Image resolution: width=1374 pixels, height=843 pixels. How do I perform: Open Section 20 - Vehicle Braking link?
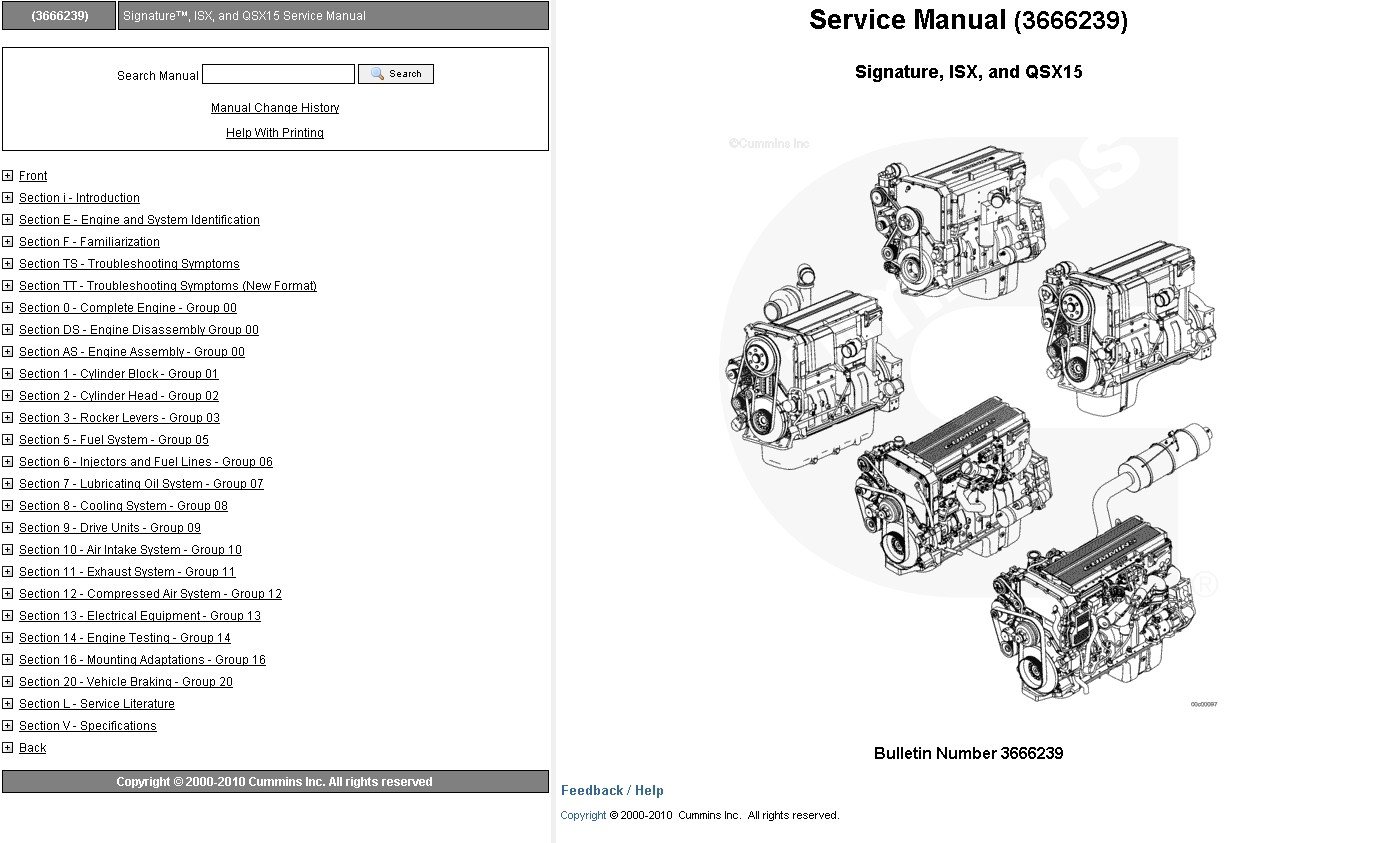coord(126,682)
